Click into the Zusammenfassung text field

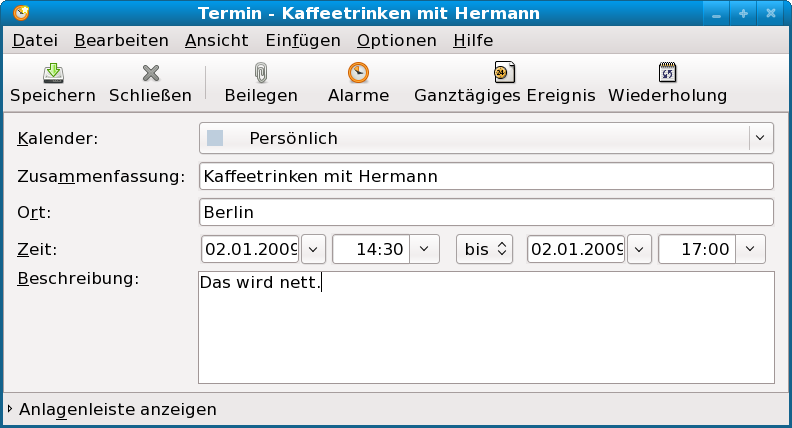point(486,176)
